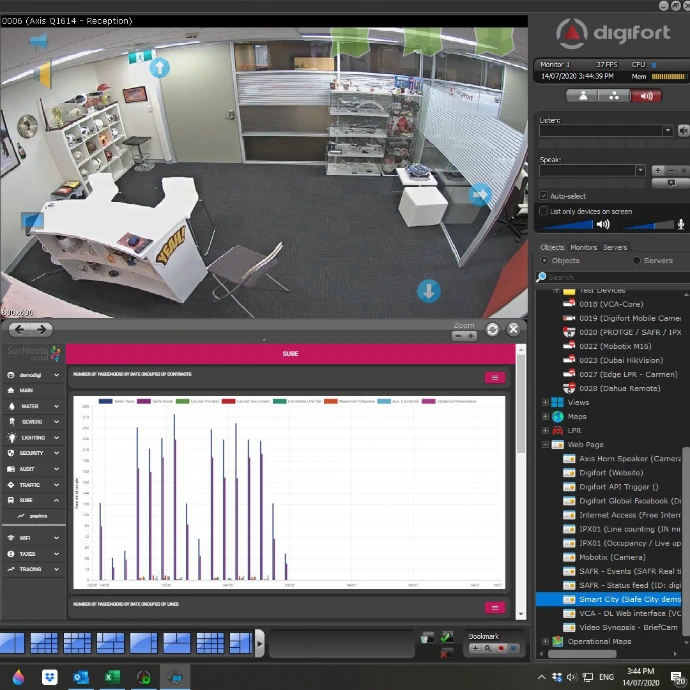Click the yellow speaker icon on video
690x690 pixels.
tap(43, 75)
